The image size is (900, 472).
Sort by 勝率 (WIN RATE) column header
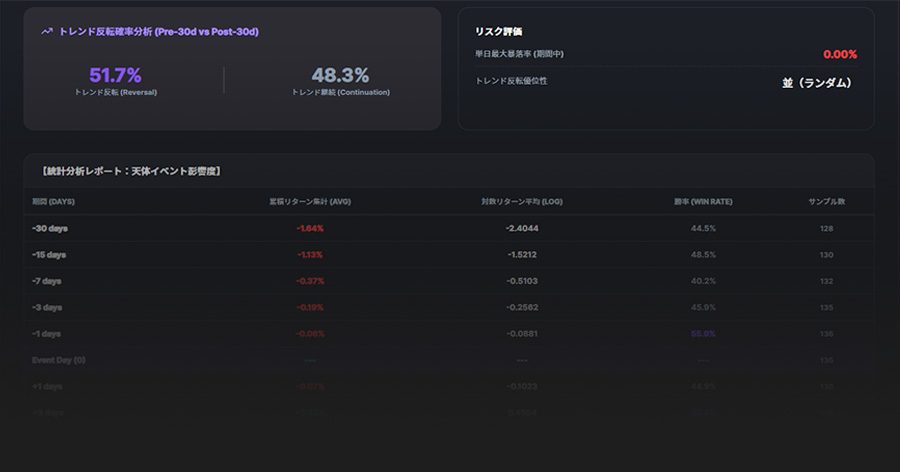tap(703, 202)
